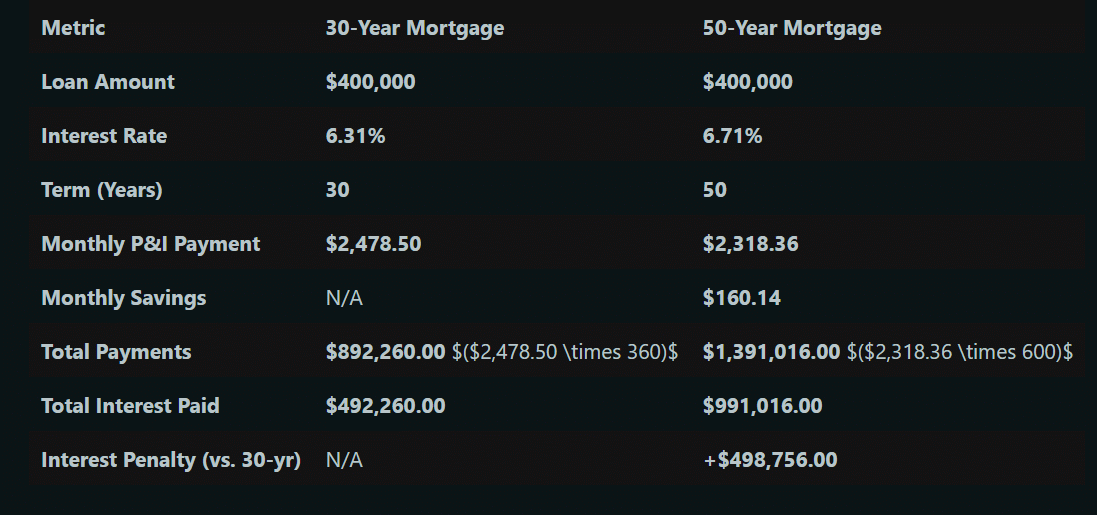Click the "Total Payments" row label

click(116, 352)
